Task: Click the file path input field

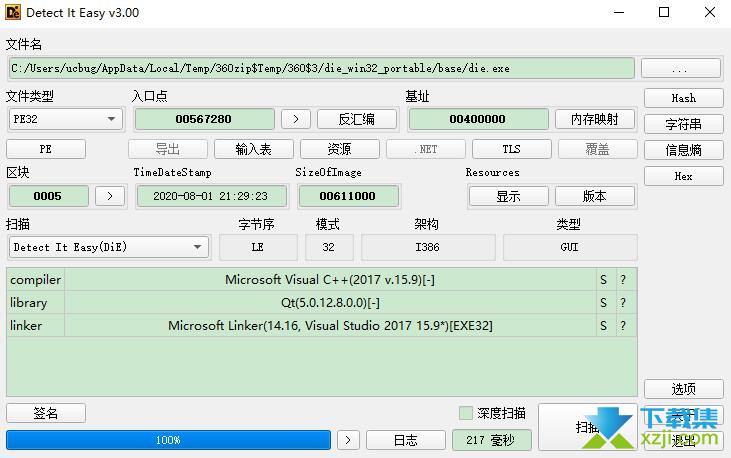Action: (x=322, y=69)
